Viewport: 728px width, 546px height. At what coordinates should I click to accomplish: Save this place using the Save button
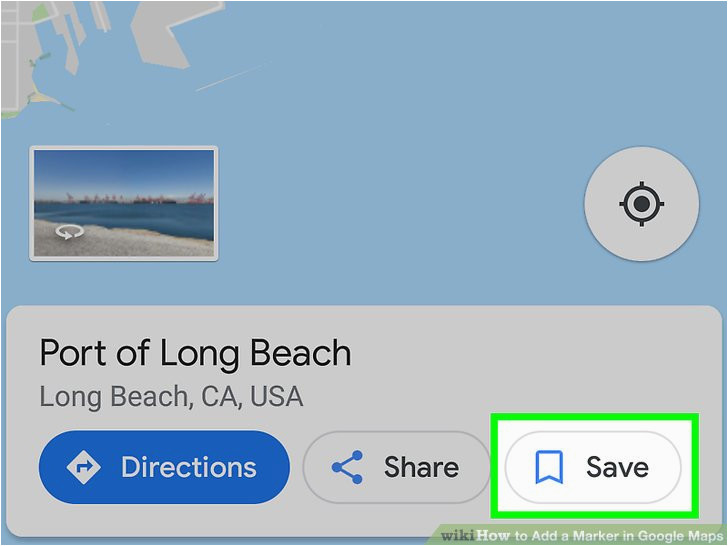[x=593, y=467]
